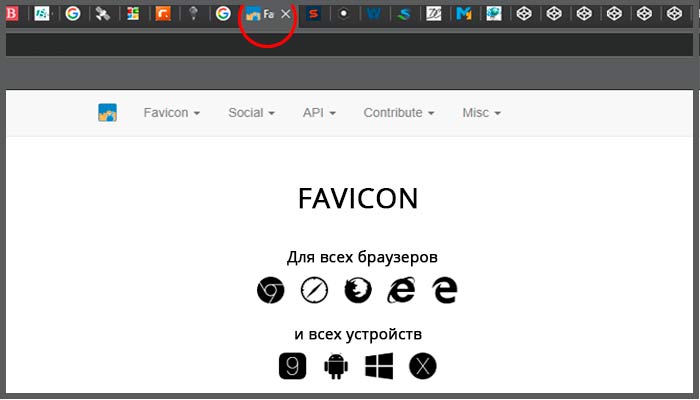The image size is (700, 400).
Task: Click the Internet Explorer icon
Action: (x=401, y=290)
